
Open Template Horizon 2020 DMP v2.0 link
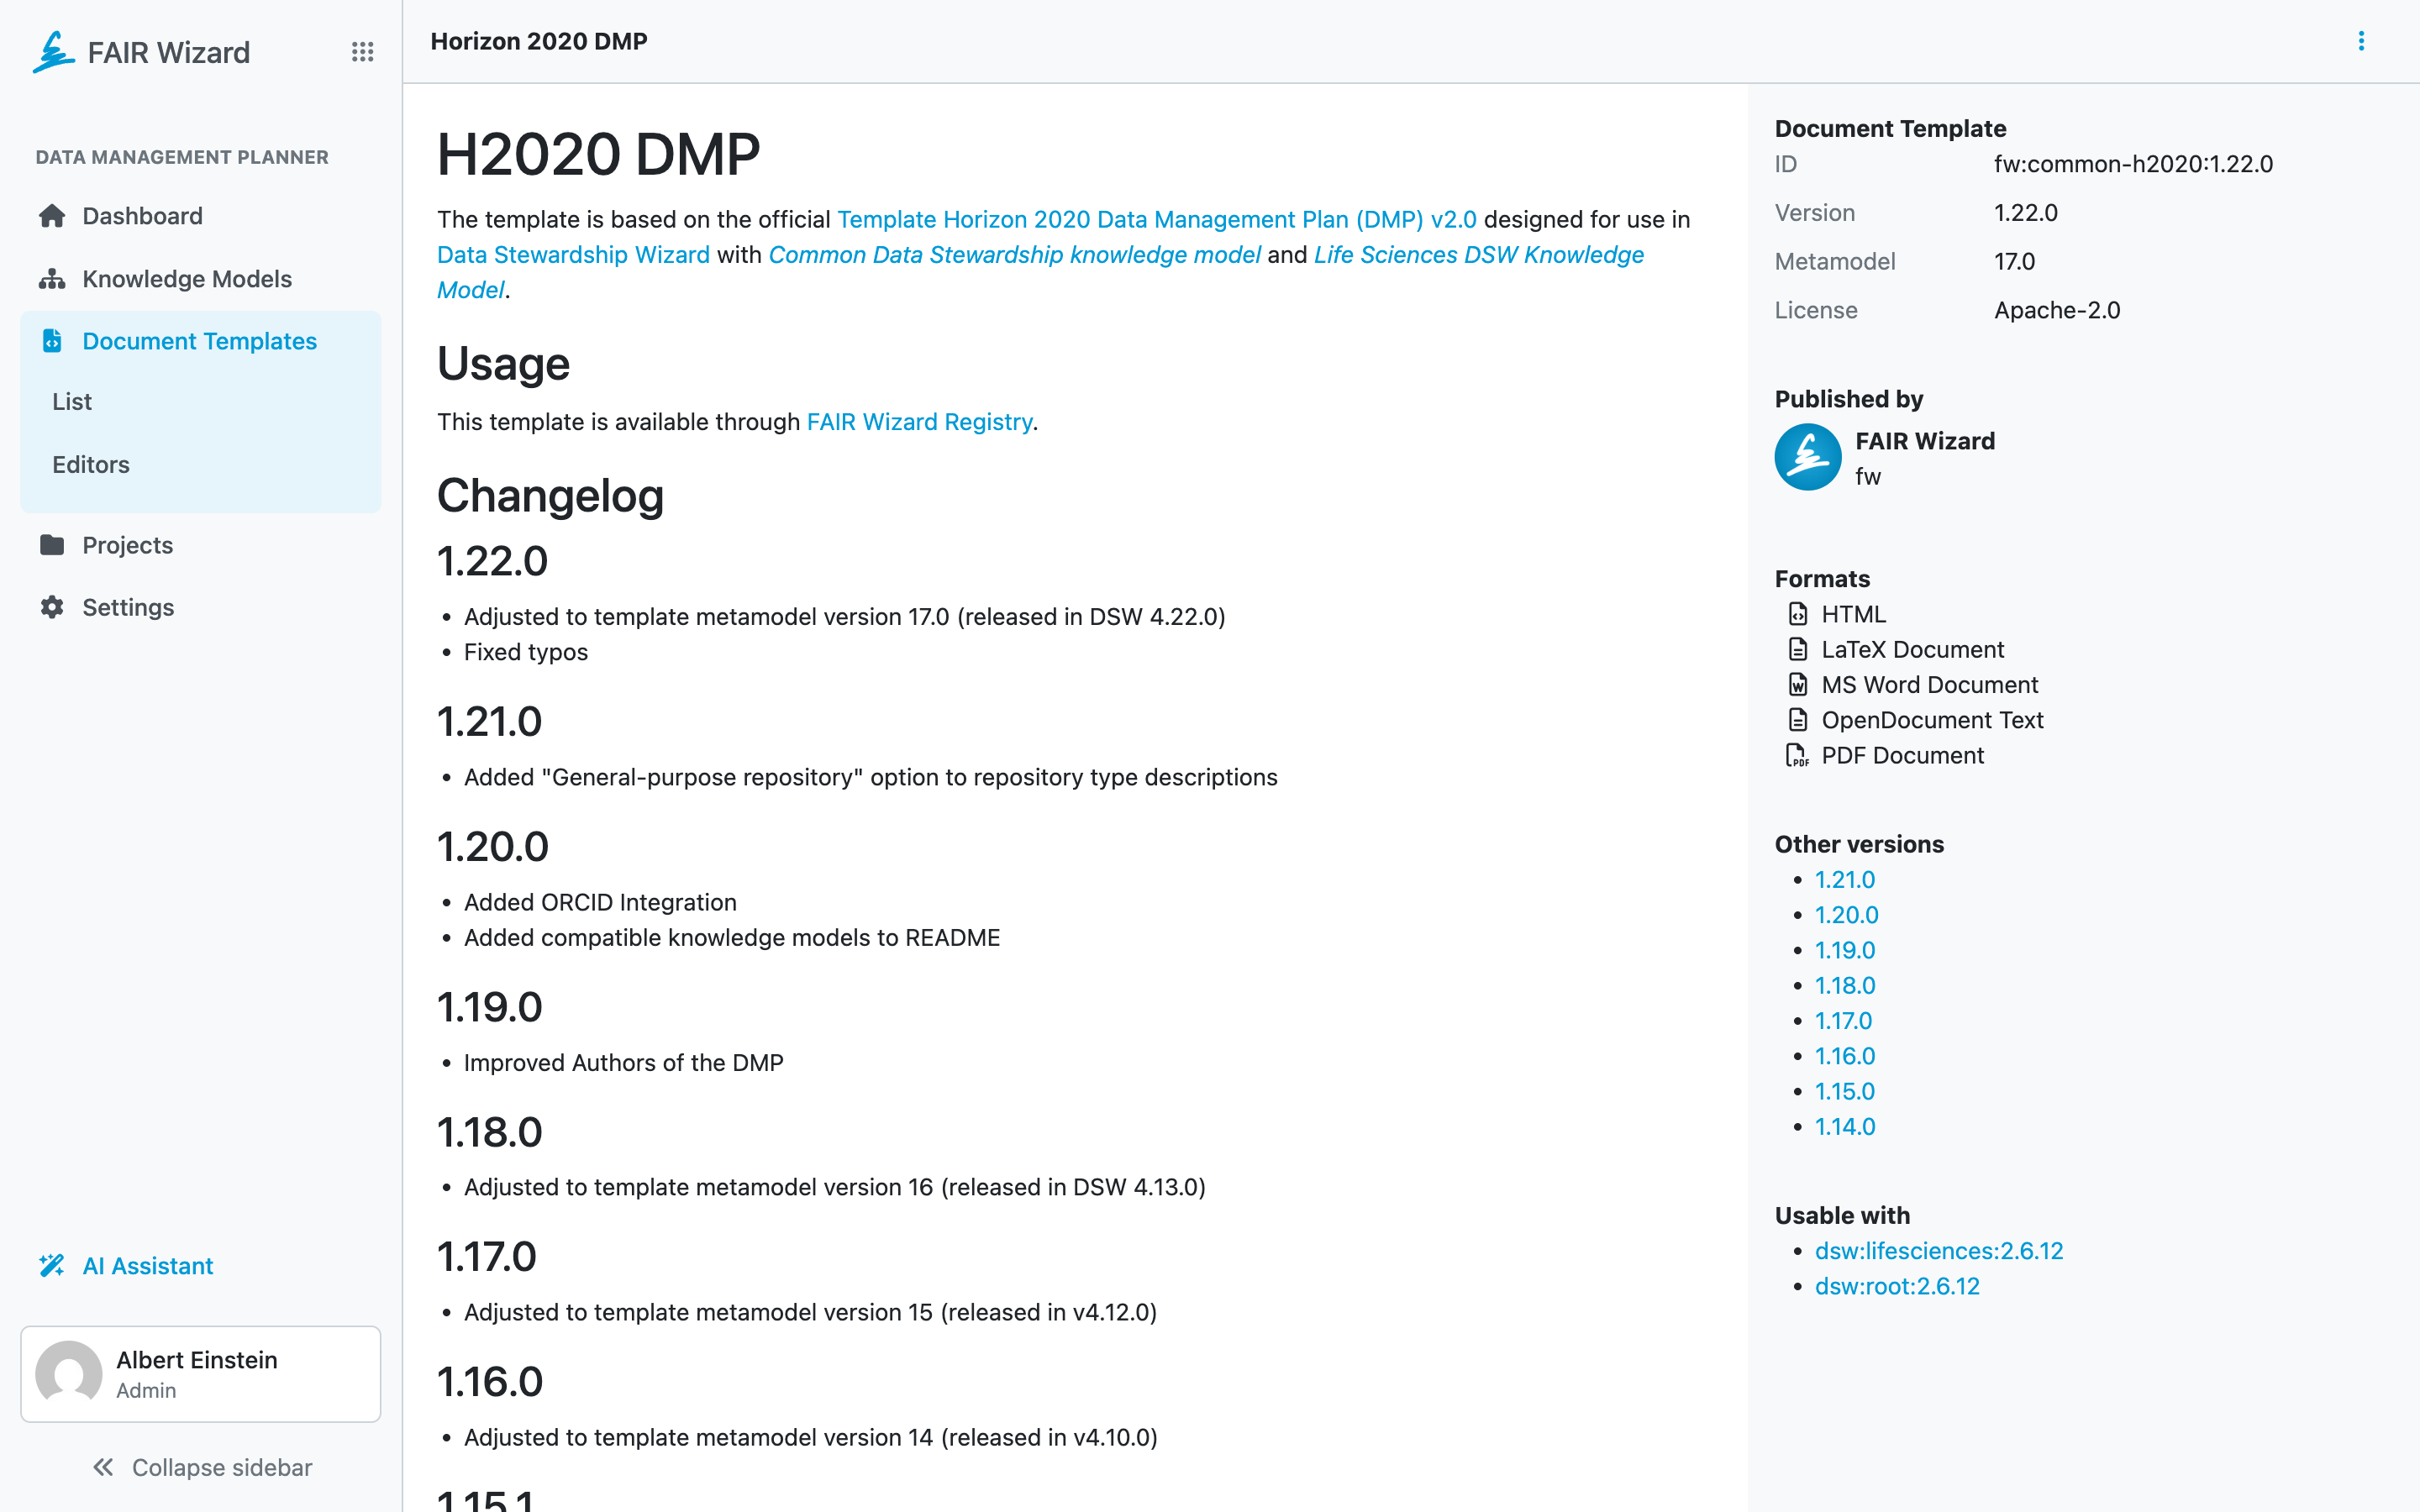pyautogui.click(x=1157, y=219)
